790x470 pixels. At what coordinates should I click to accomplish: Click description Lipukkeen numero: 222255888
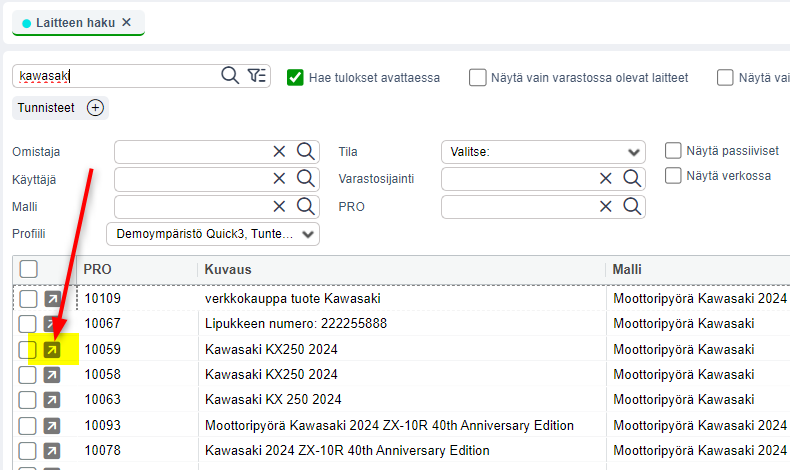coord(296,323)
